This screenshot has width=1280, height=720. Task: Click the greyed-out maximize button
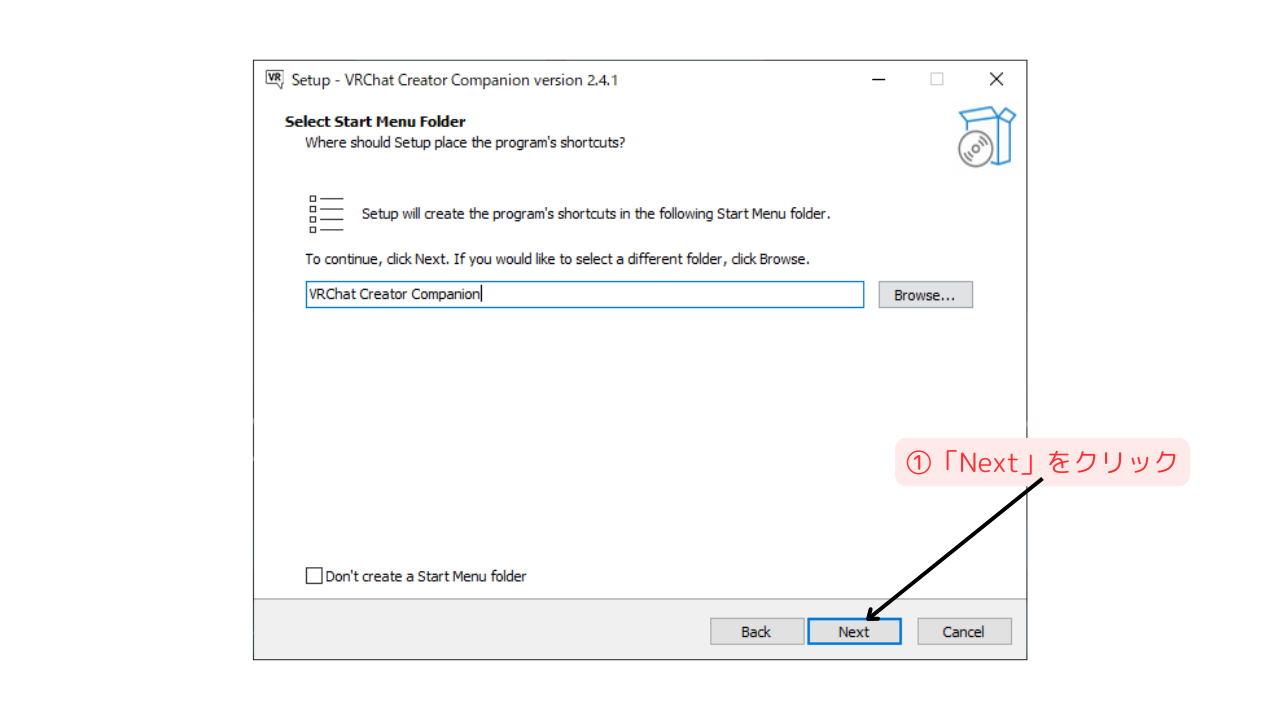coord(937,80)
